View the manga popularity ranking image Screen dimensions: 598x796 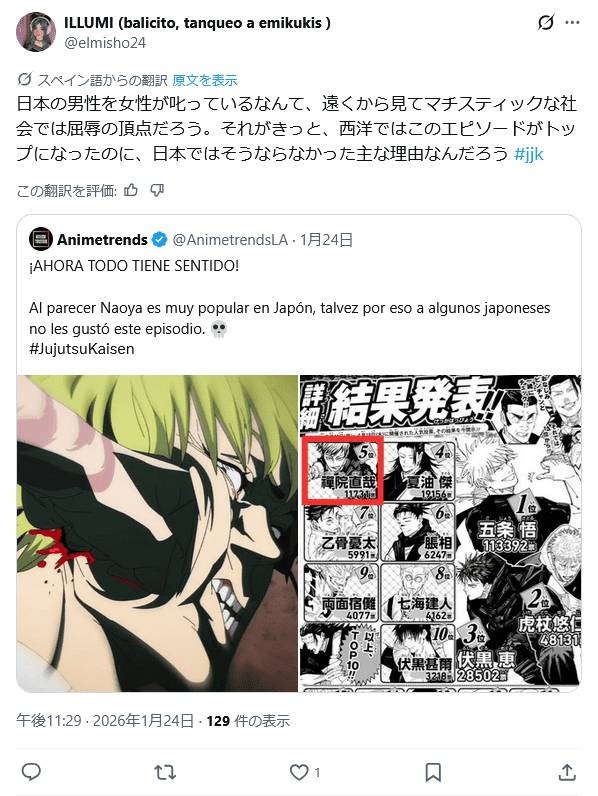(x=441, y=533)
